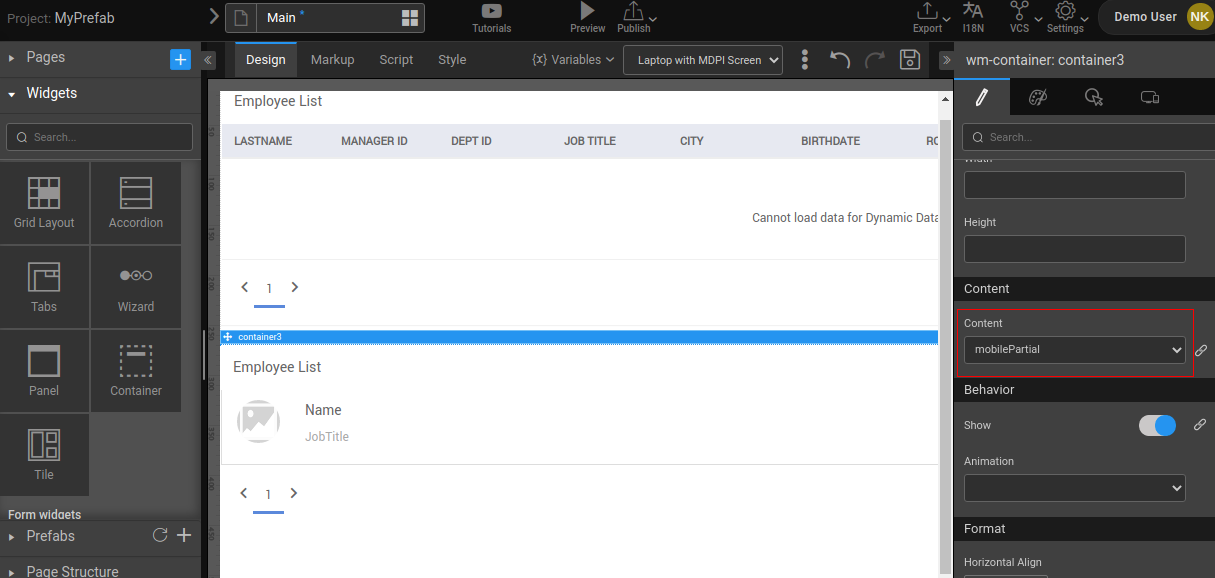Click the Preview play icon
The width and height of the screenshot is (1215, 578).
tap(587, 11)
